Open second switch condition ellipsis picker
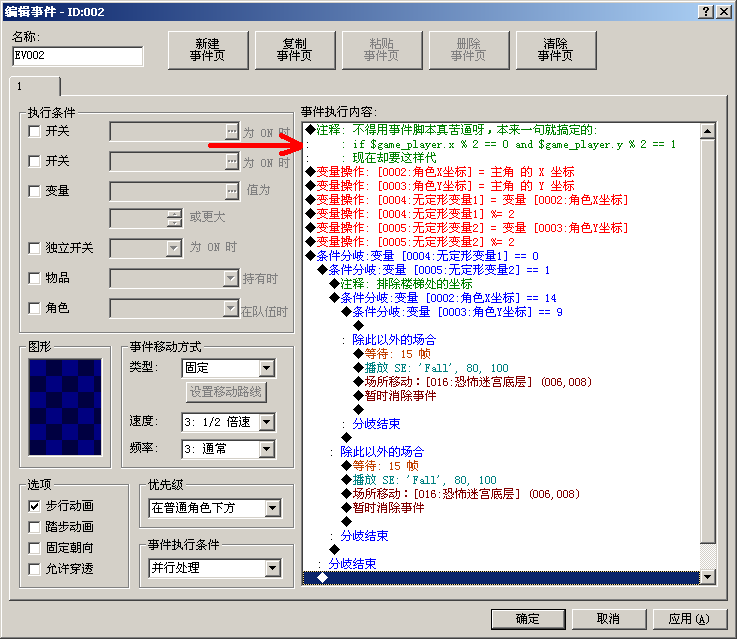 click(232, 162)
